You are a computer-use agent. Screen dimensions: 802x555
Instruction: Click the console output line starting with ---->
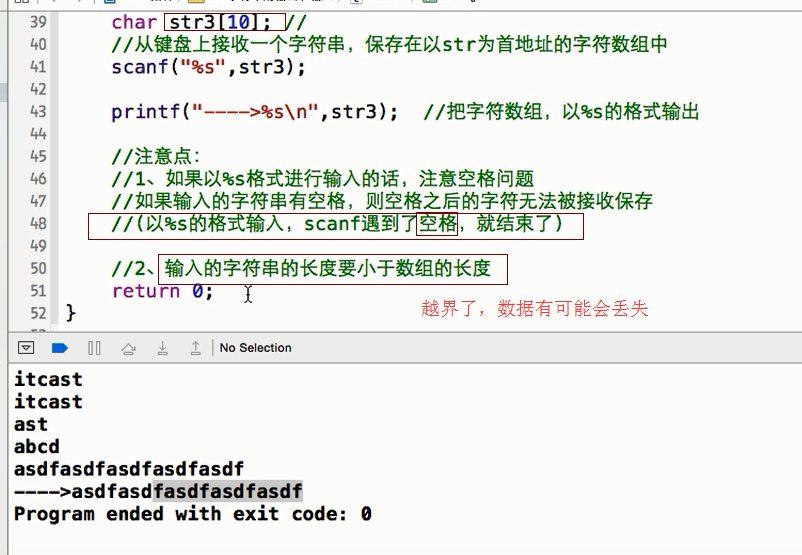(158, 492)
